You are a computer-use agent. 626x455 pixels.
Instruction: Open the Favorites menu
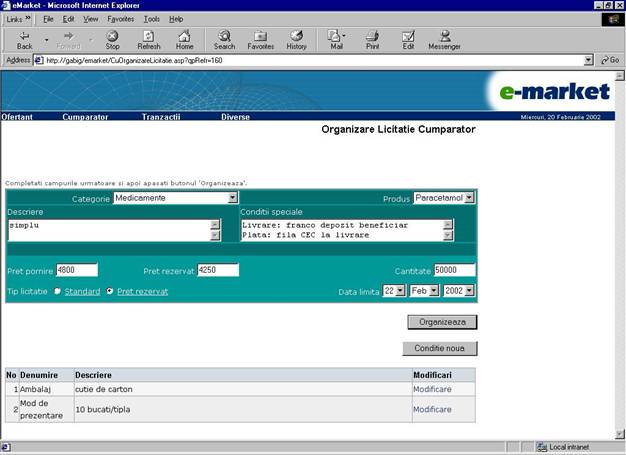(120, 19)
